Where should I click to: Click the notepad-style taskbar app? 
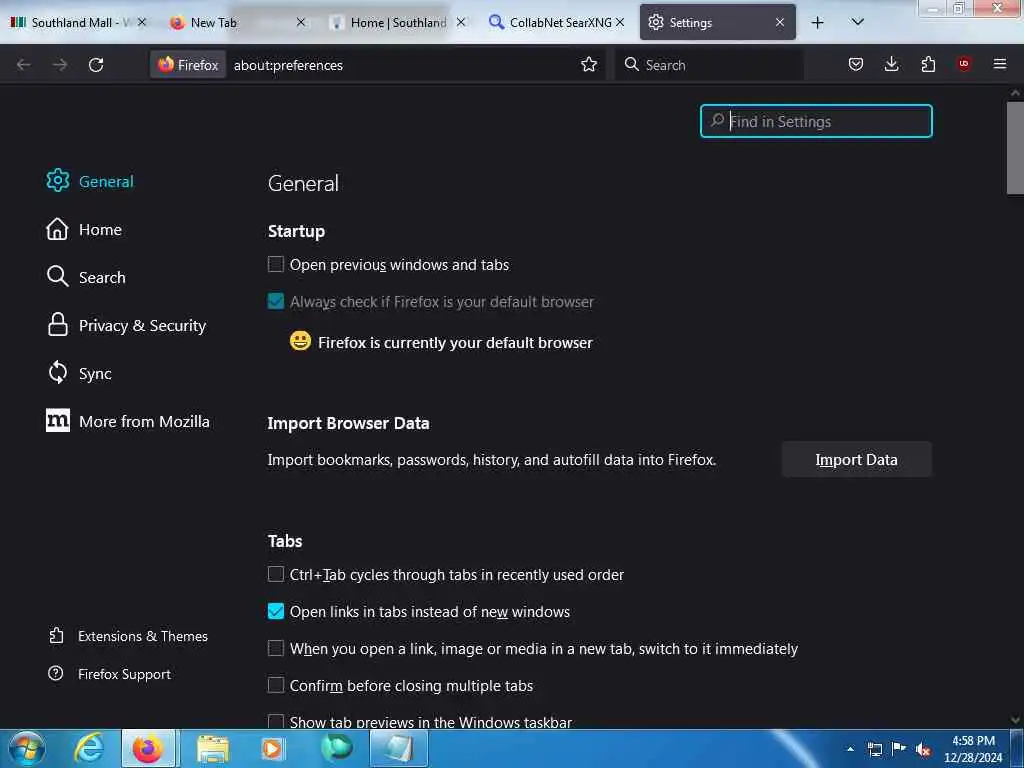pos(398,748)
